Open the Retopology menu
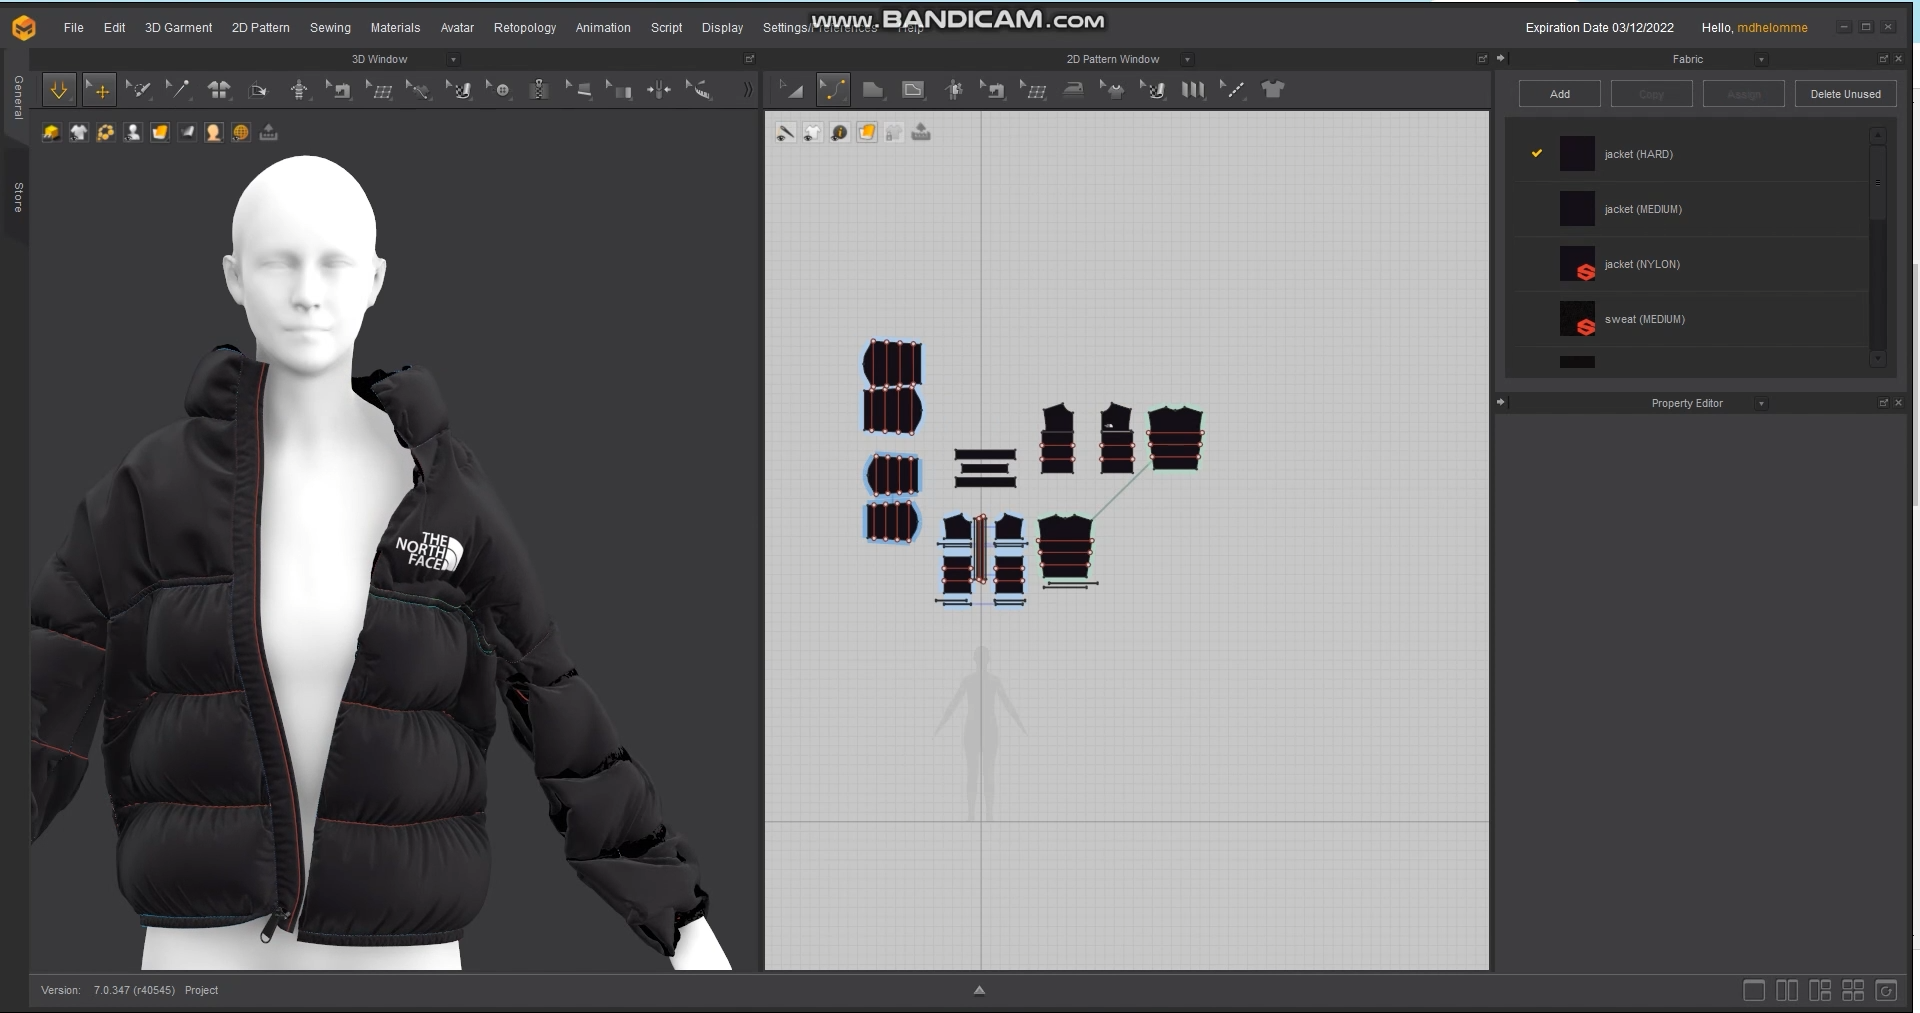This screenshot has width=1920, height=1013. tap(525, 28)
